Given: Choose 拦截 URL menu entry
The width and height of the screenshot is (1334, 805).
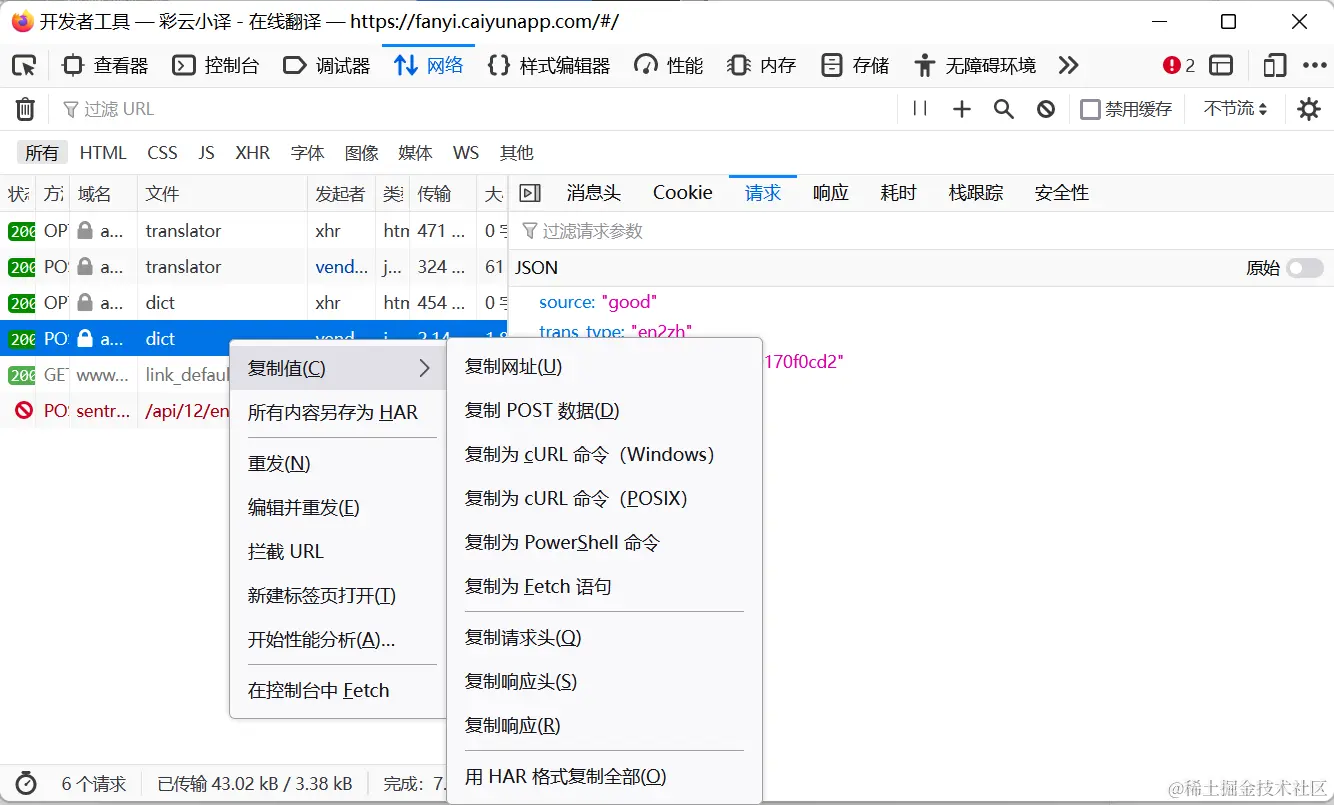Looking at the screenshot, I should (x=340, y=552).
